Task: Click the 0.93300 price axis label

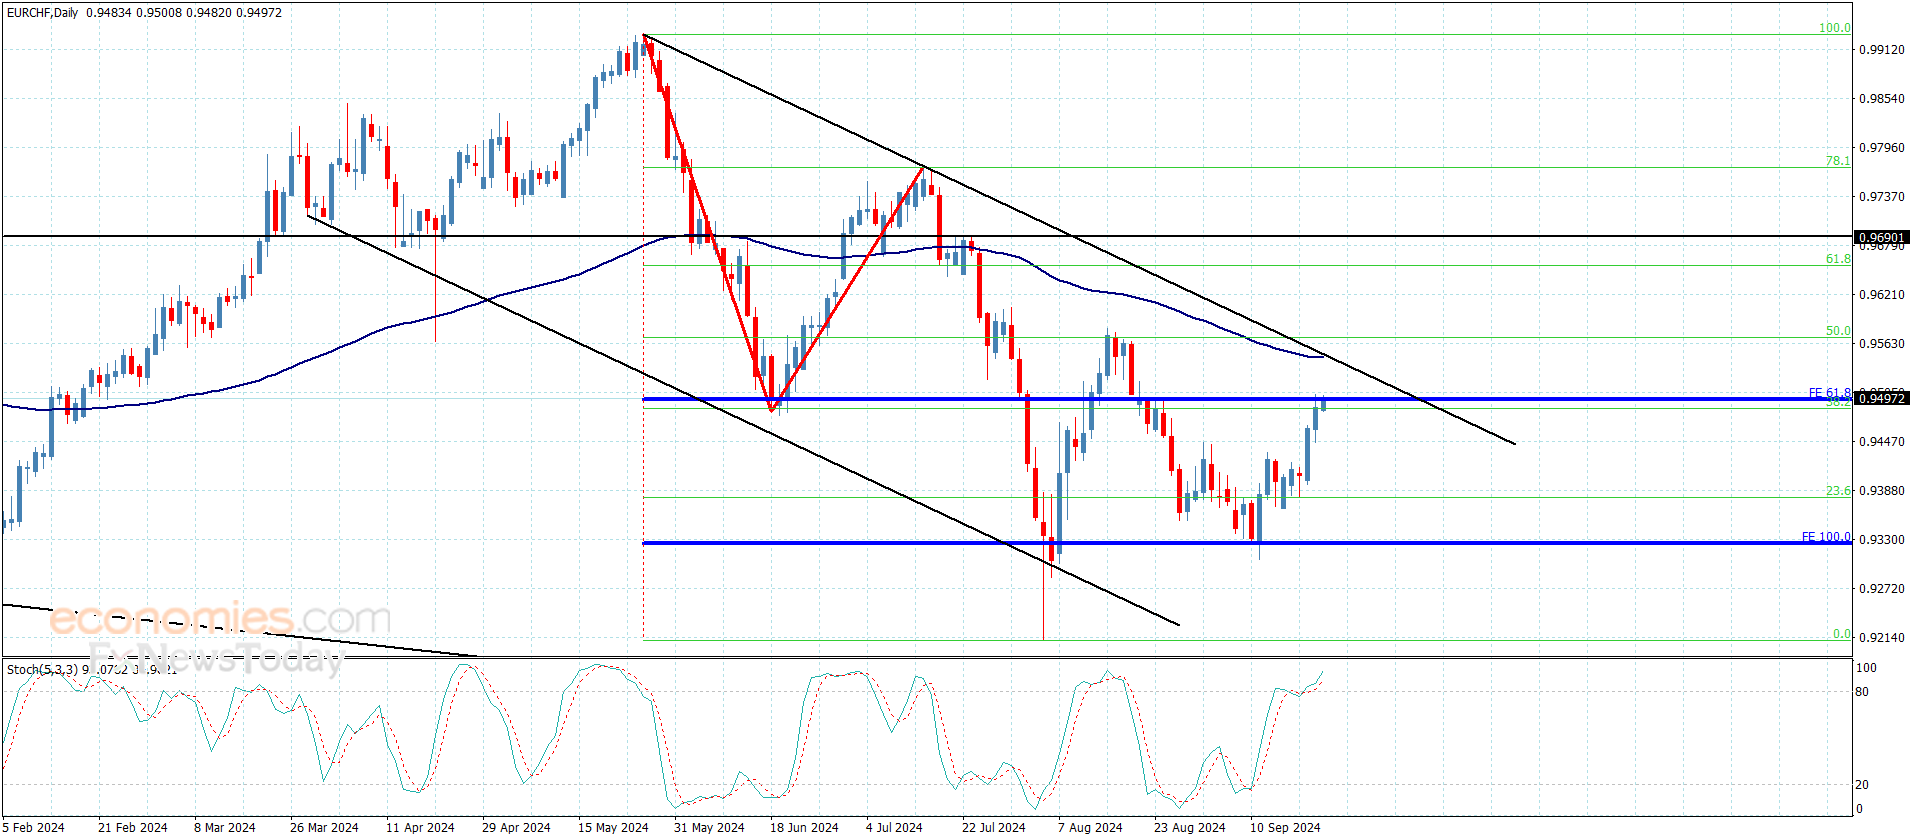Action: coord(1882,540)
